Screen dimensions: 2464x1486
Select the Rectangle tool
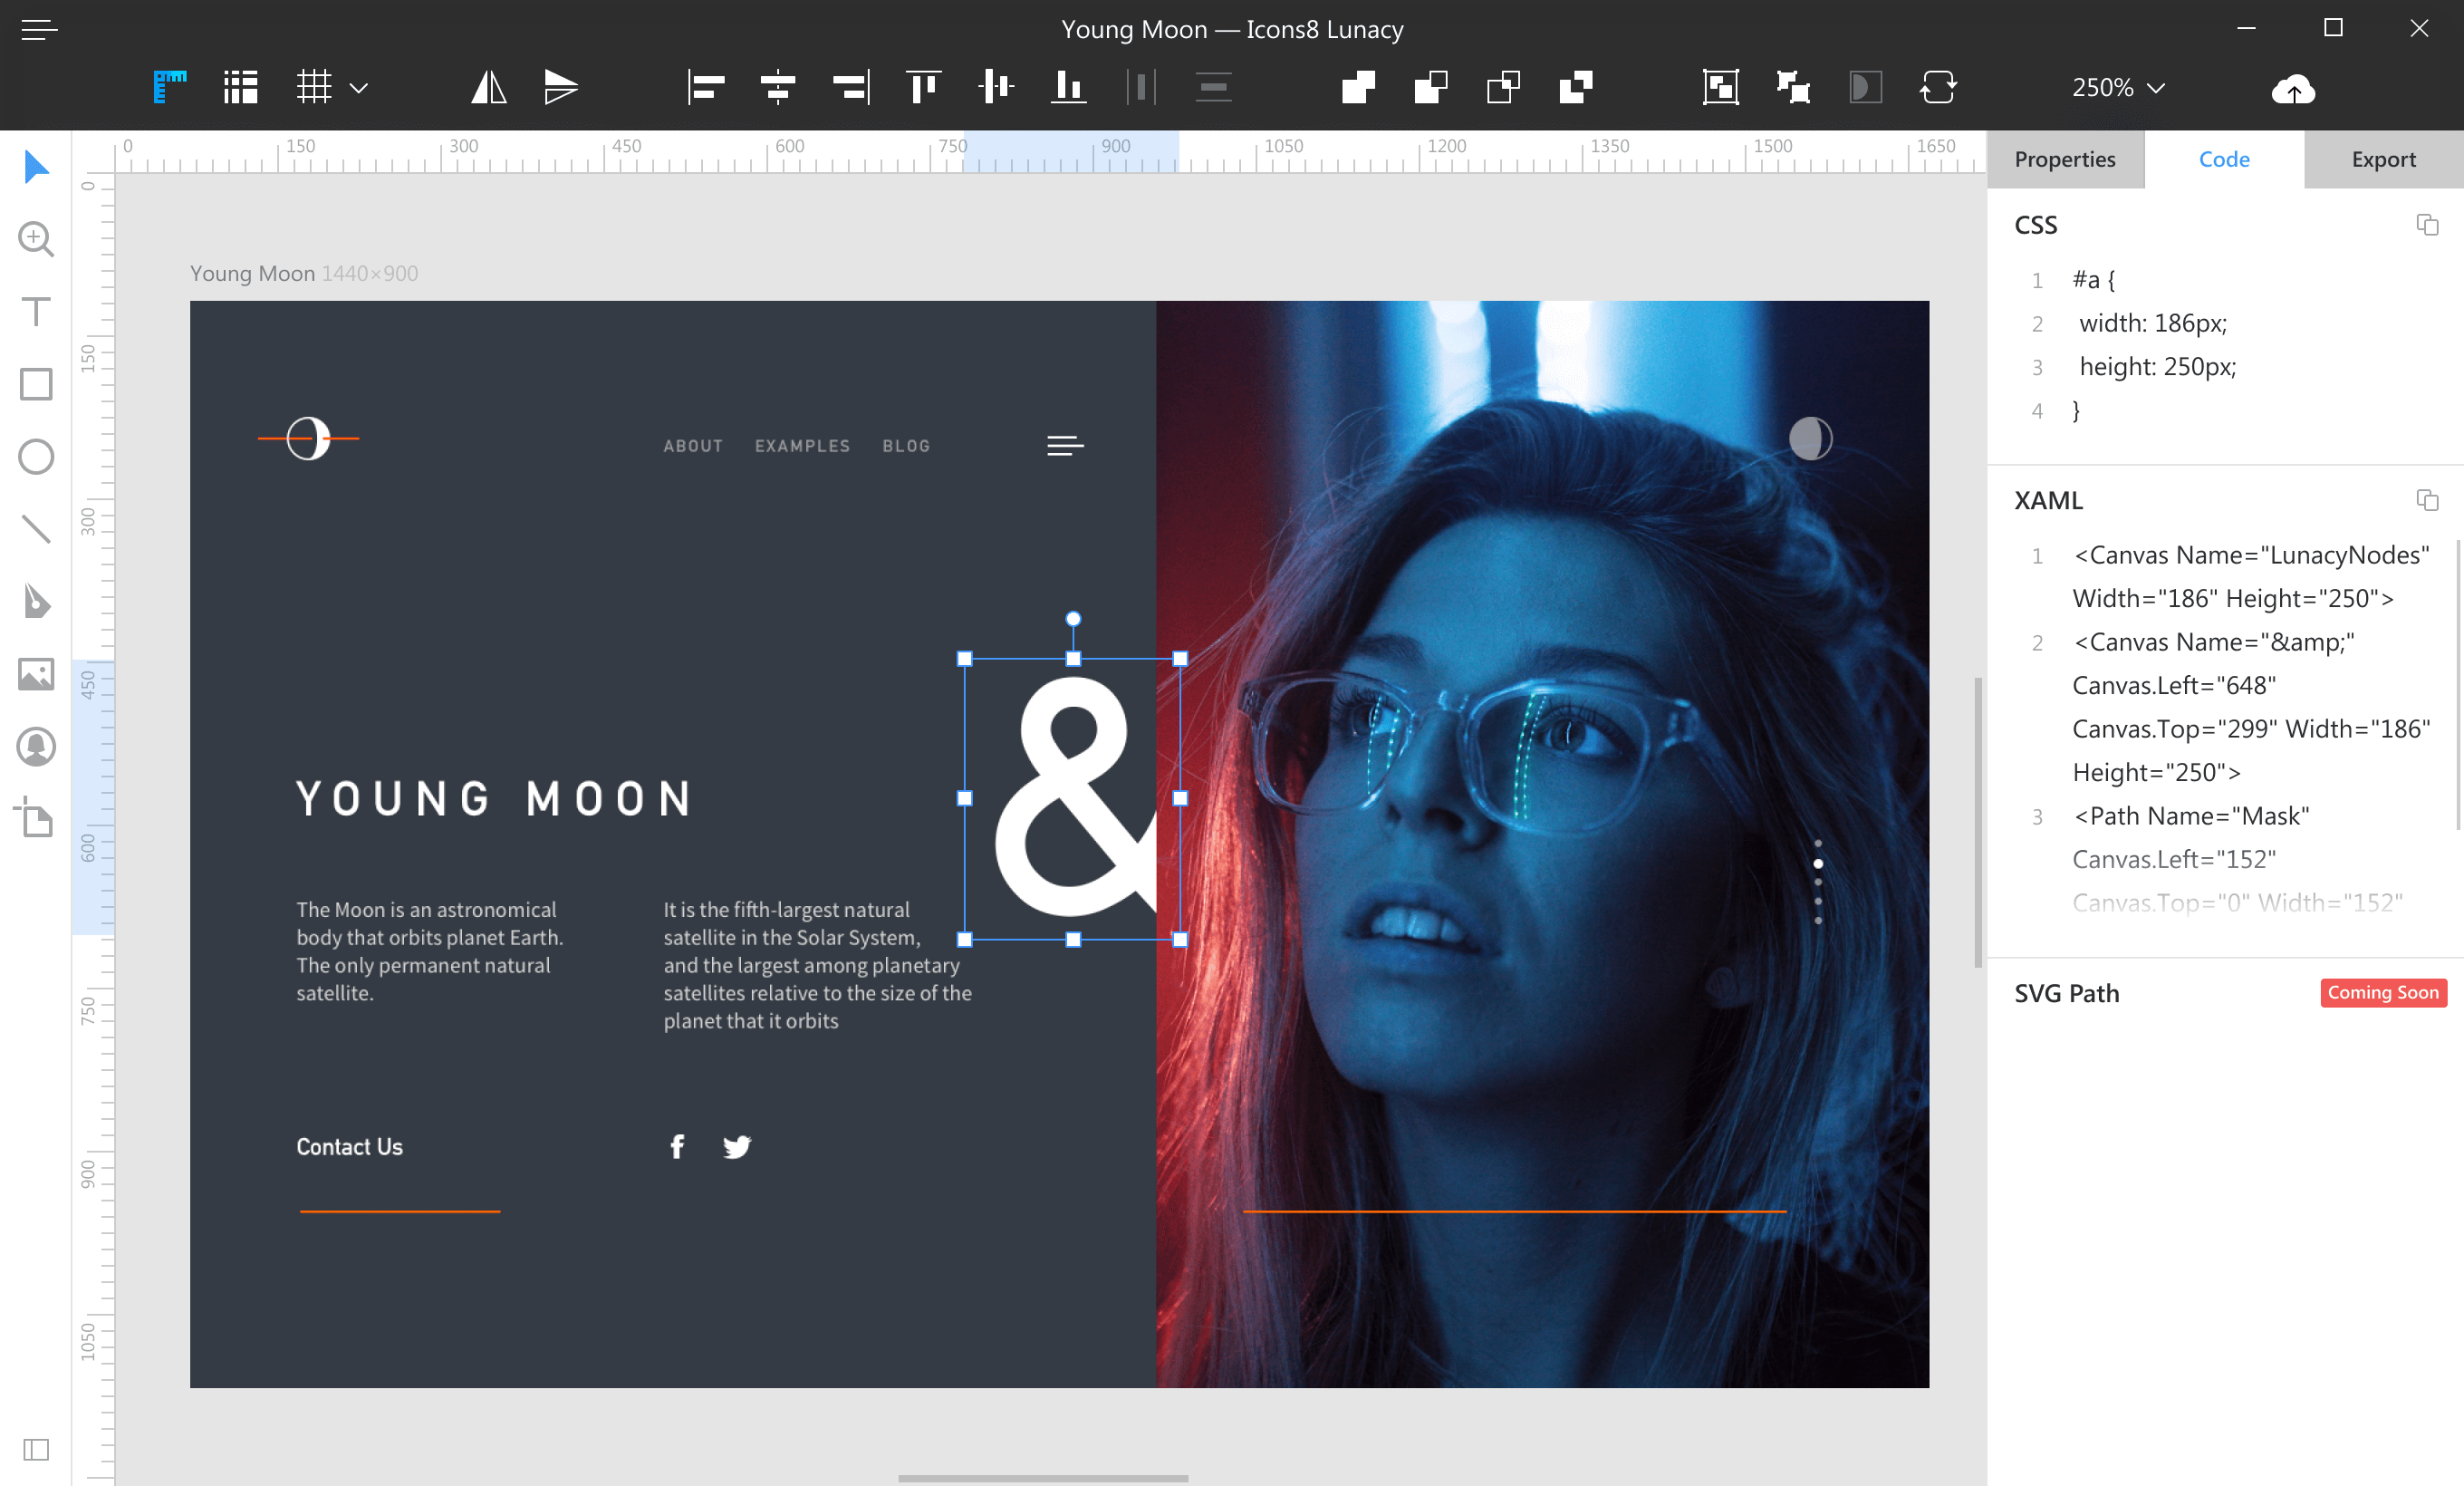(x=36, y=384)
